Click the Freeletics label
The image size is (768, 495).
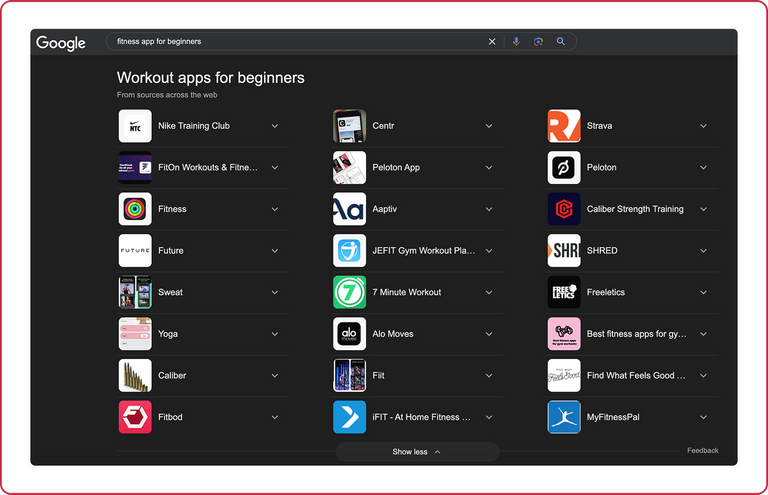click(x=606, y=292)
